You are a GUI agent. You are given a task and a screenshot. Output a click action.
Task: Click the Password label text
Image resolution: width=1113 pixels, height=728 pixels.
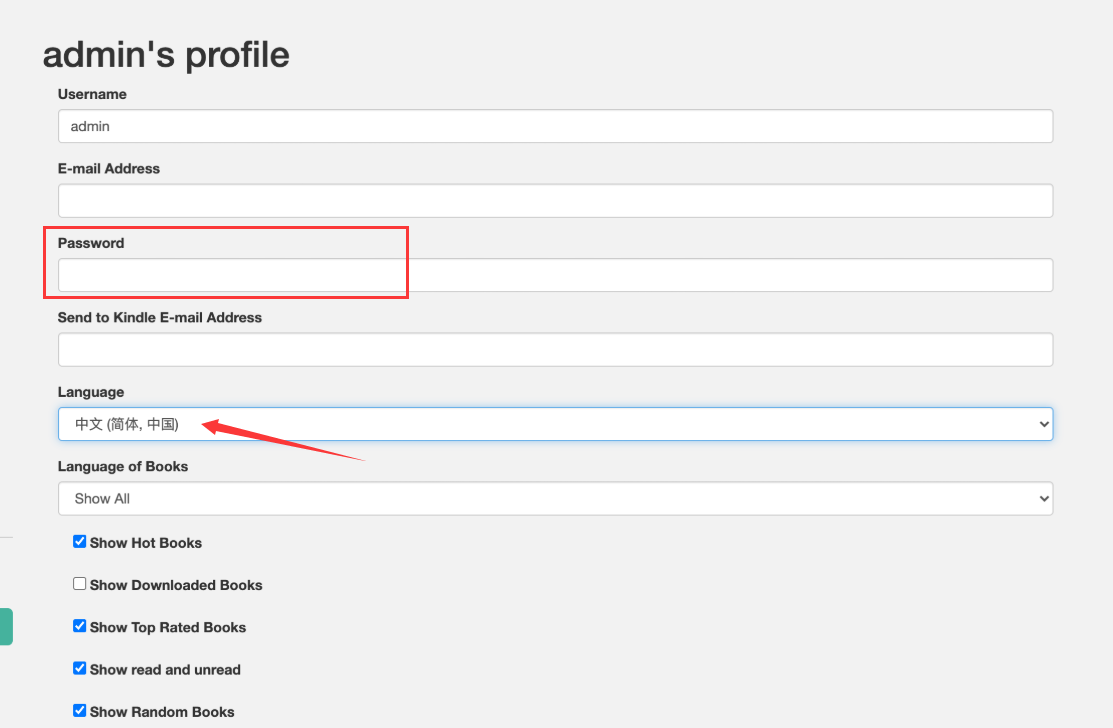91,243
